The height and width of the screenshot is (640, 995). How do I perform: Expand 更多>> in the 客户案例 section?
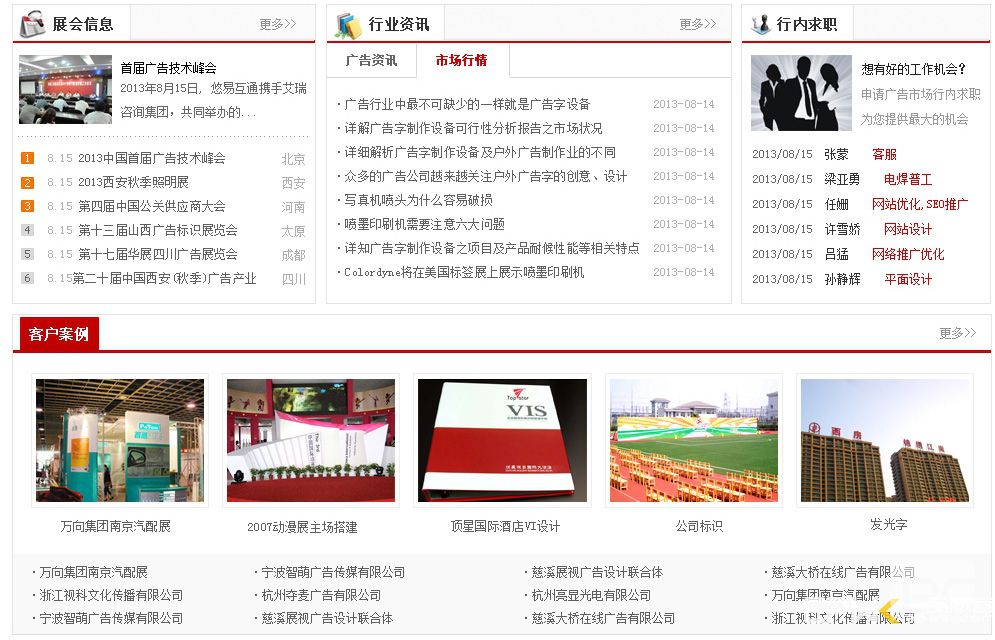pyautogui.click(x=957, y=333)
